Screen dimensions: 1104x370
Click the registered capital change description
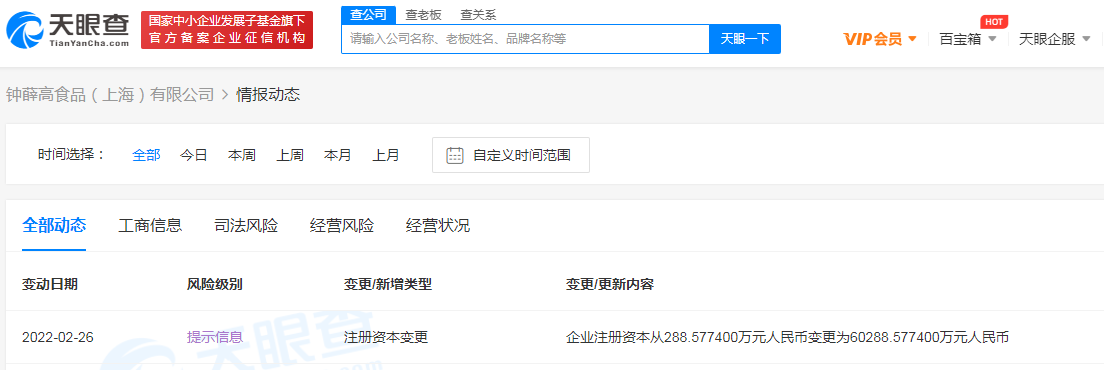tap(787, 338)
